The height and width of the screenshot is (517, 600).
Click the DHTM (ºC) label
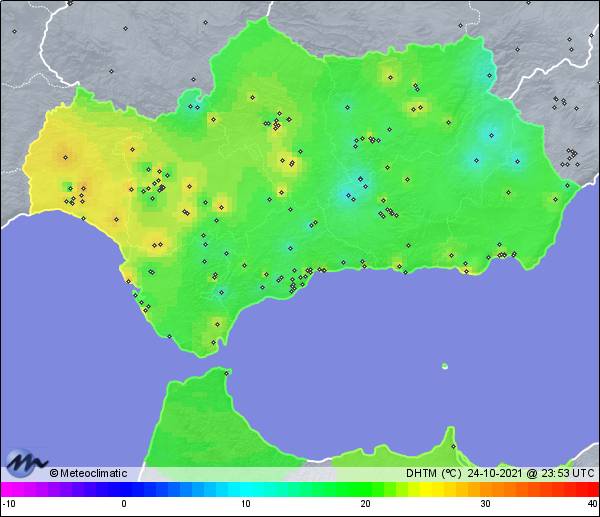(x=434, y=473)
